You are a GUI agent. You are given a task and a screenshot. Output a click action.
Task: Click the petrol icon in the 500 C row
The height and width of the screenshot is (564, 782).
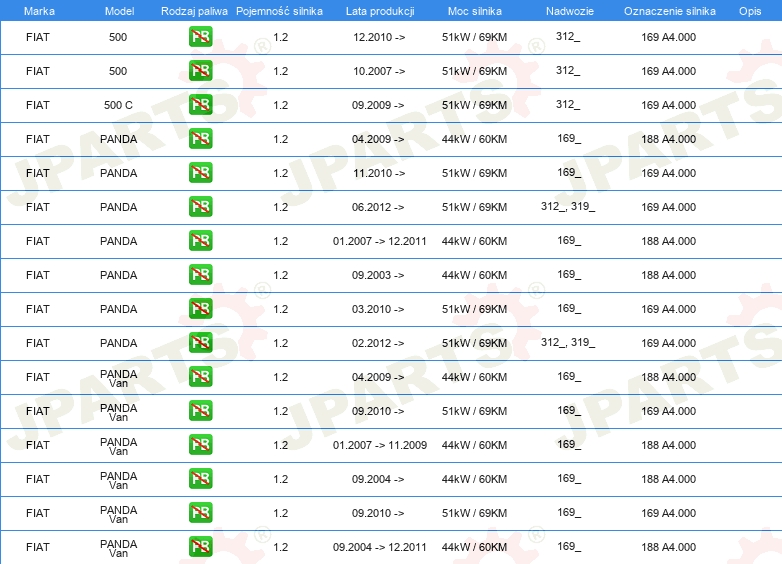click(200, 105)
